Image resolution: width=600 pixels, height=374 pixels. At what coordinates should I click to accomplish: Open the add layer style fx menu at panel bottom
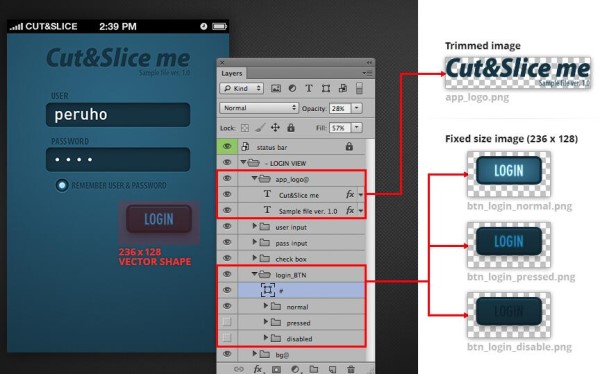pos(258,369)
